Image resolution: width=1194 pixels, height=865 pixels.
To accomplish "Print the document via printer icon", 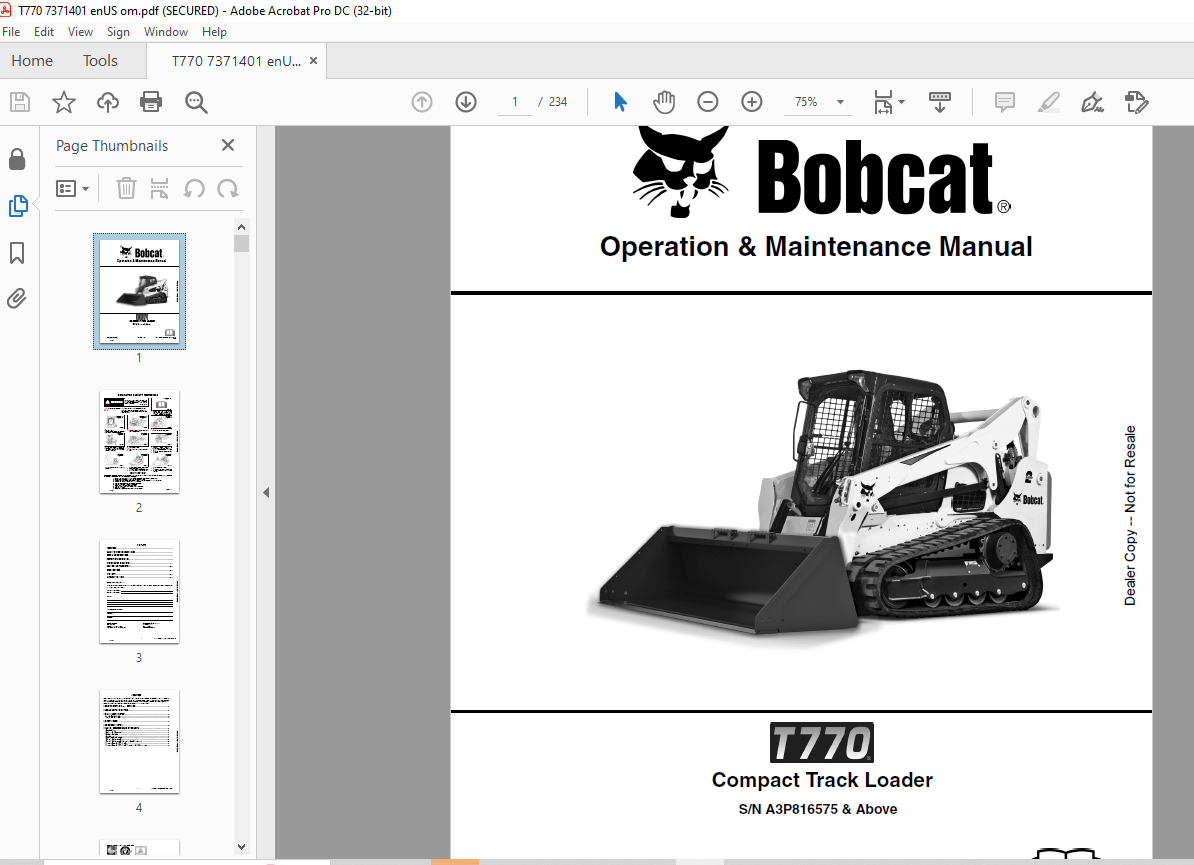I will (151, 102).
